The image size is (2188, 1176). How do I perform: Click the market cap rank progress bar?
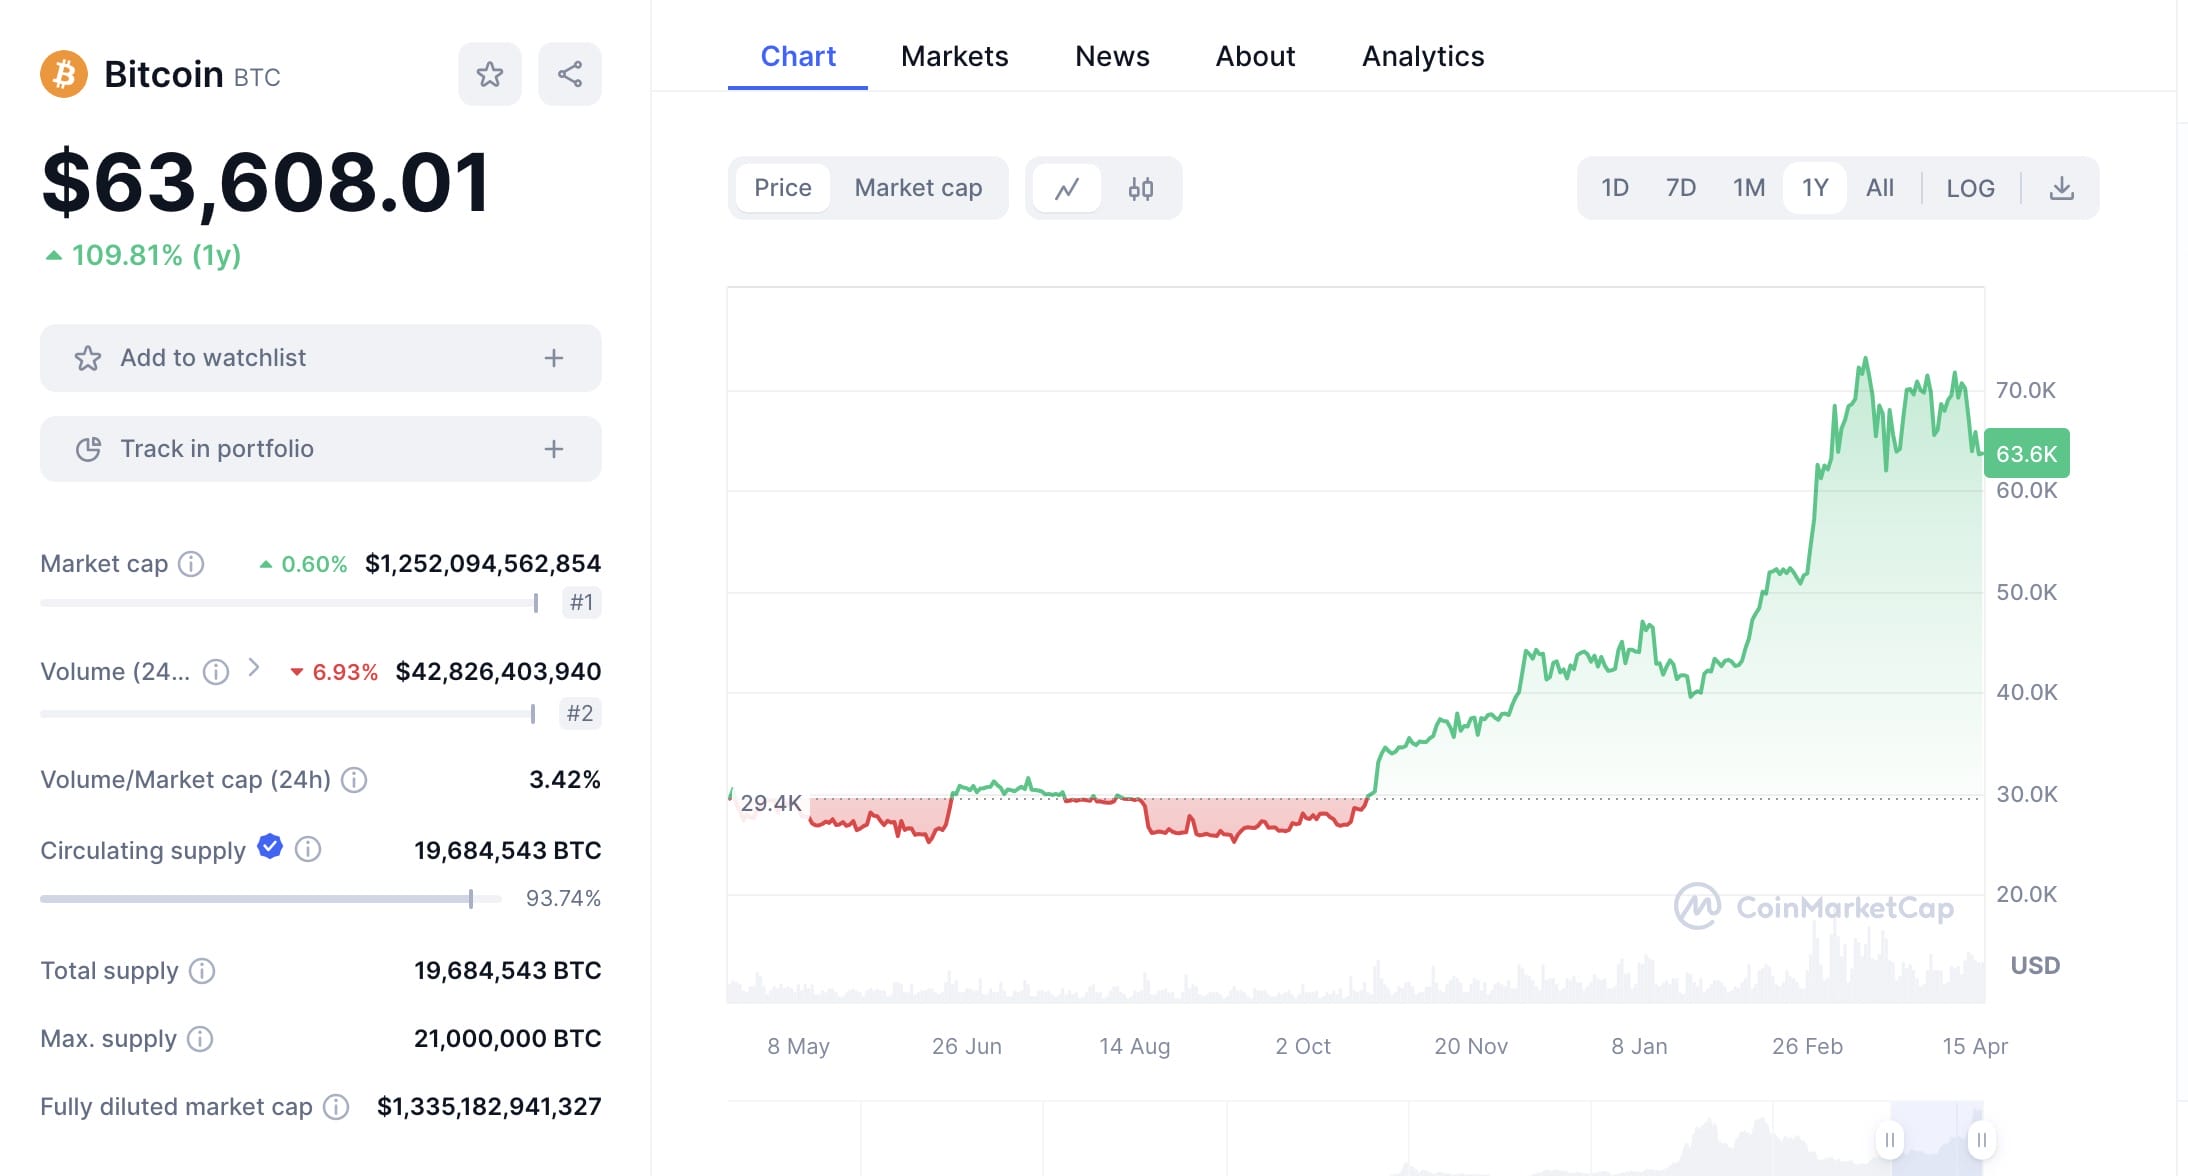(x=290, y=603)
